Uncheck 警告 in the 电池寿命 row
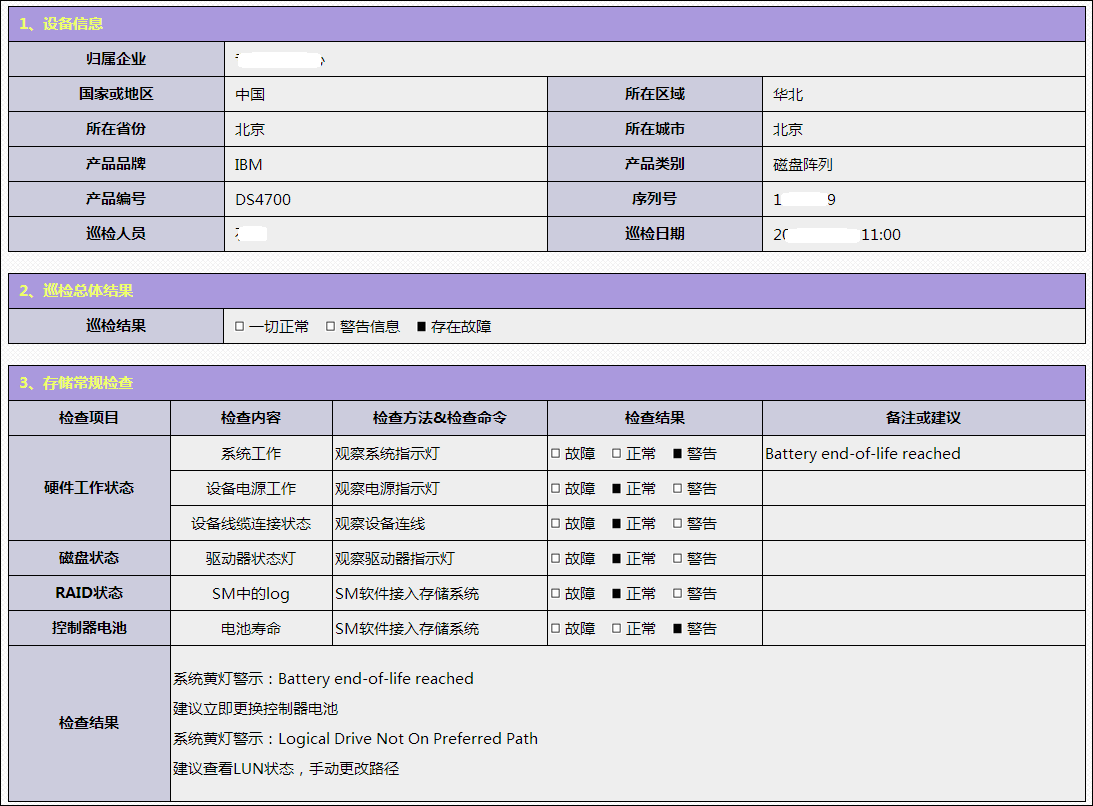The height and width of the screenshot is (806, 1093). [x=678, y=629]
